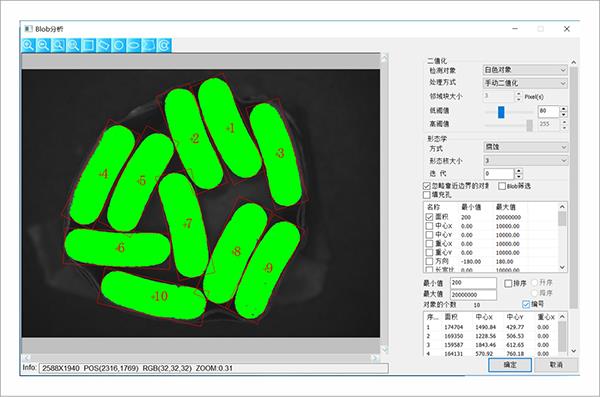
Task: Select the polygon ROI tool
Action: [149, 45]
